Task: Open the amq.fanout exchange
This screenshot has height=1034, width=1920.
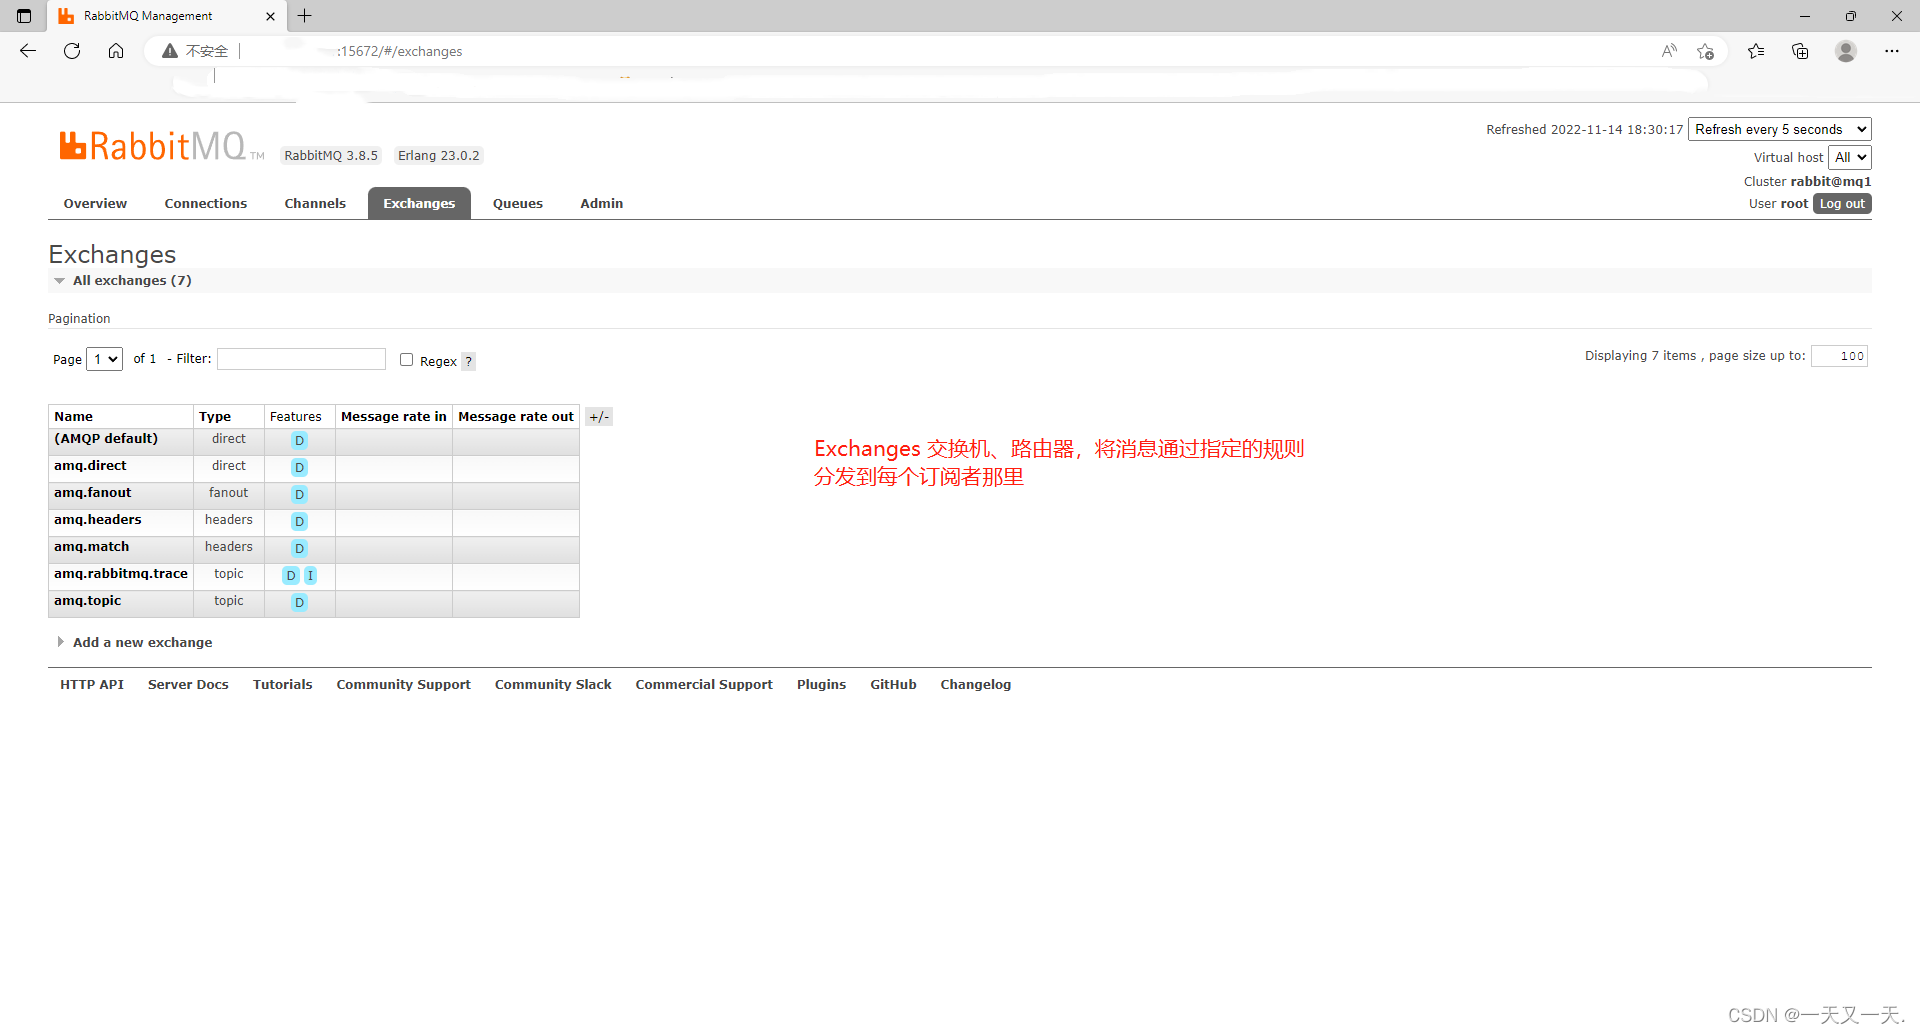Action: pos(92,492)
